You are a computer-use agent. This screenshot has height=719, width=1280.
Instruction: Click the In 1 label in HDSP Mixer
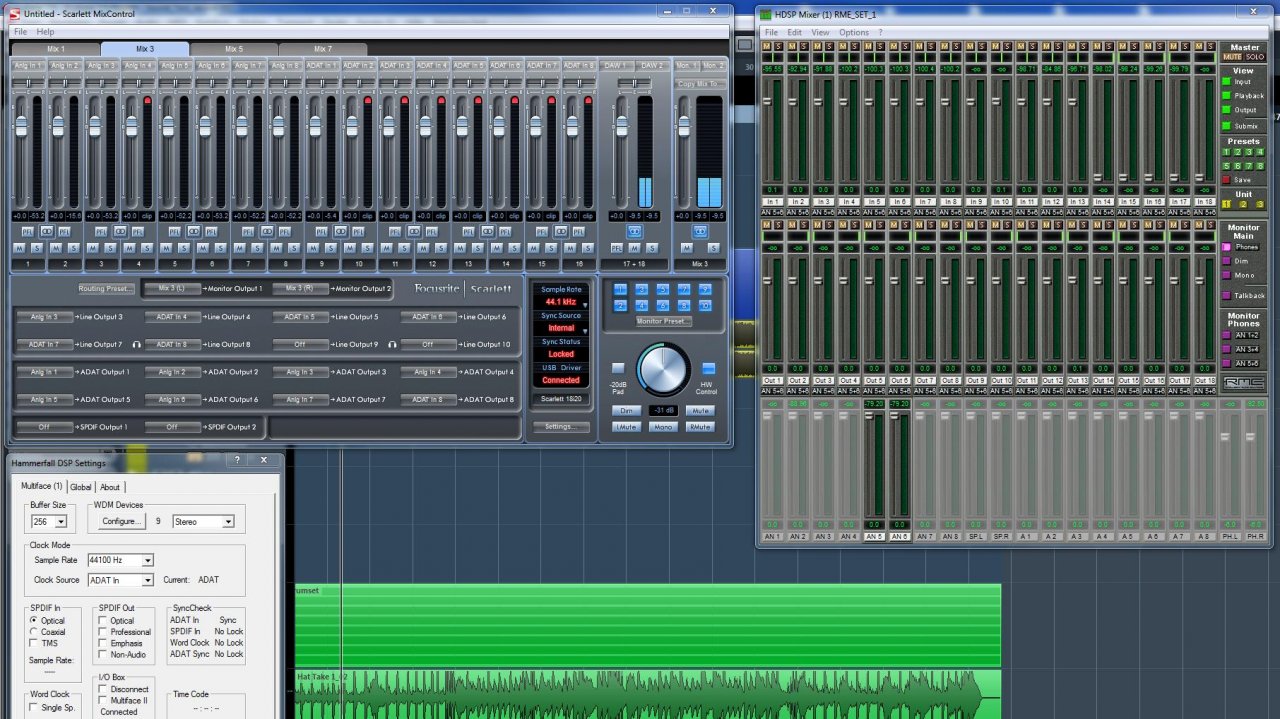click(772, 201)
